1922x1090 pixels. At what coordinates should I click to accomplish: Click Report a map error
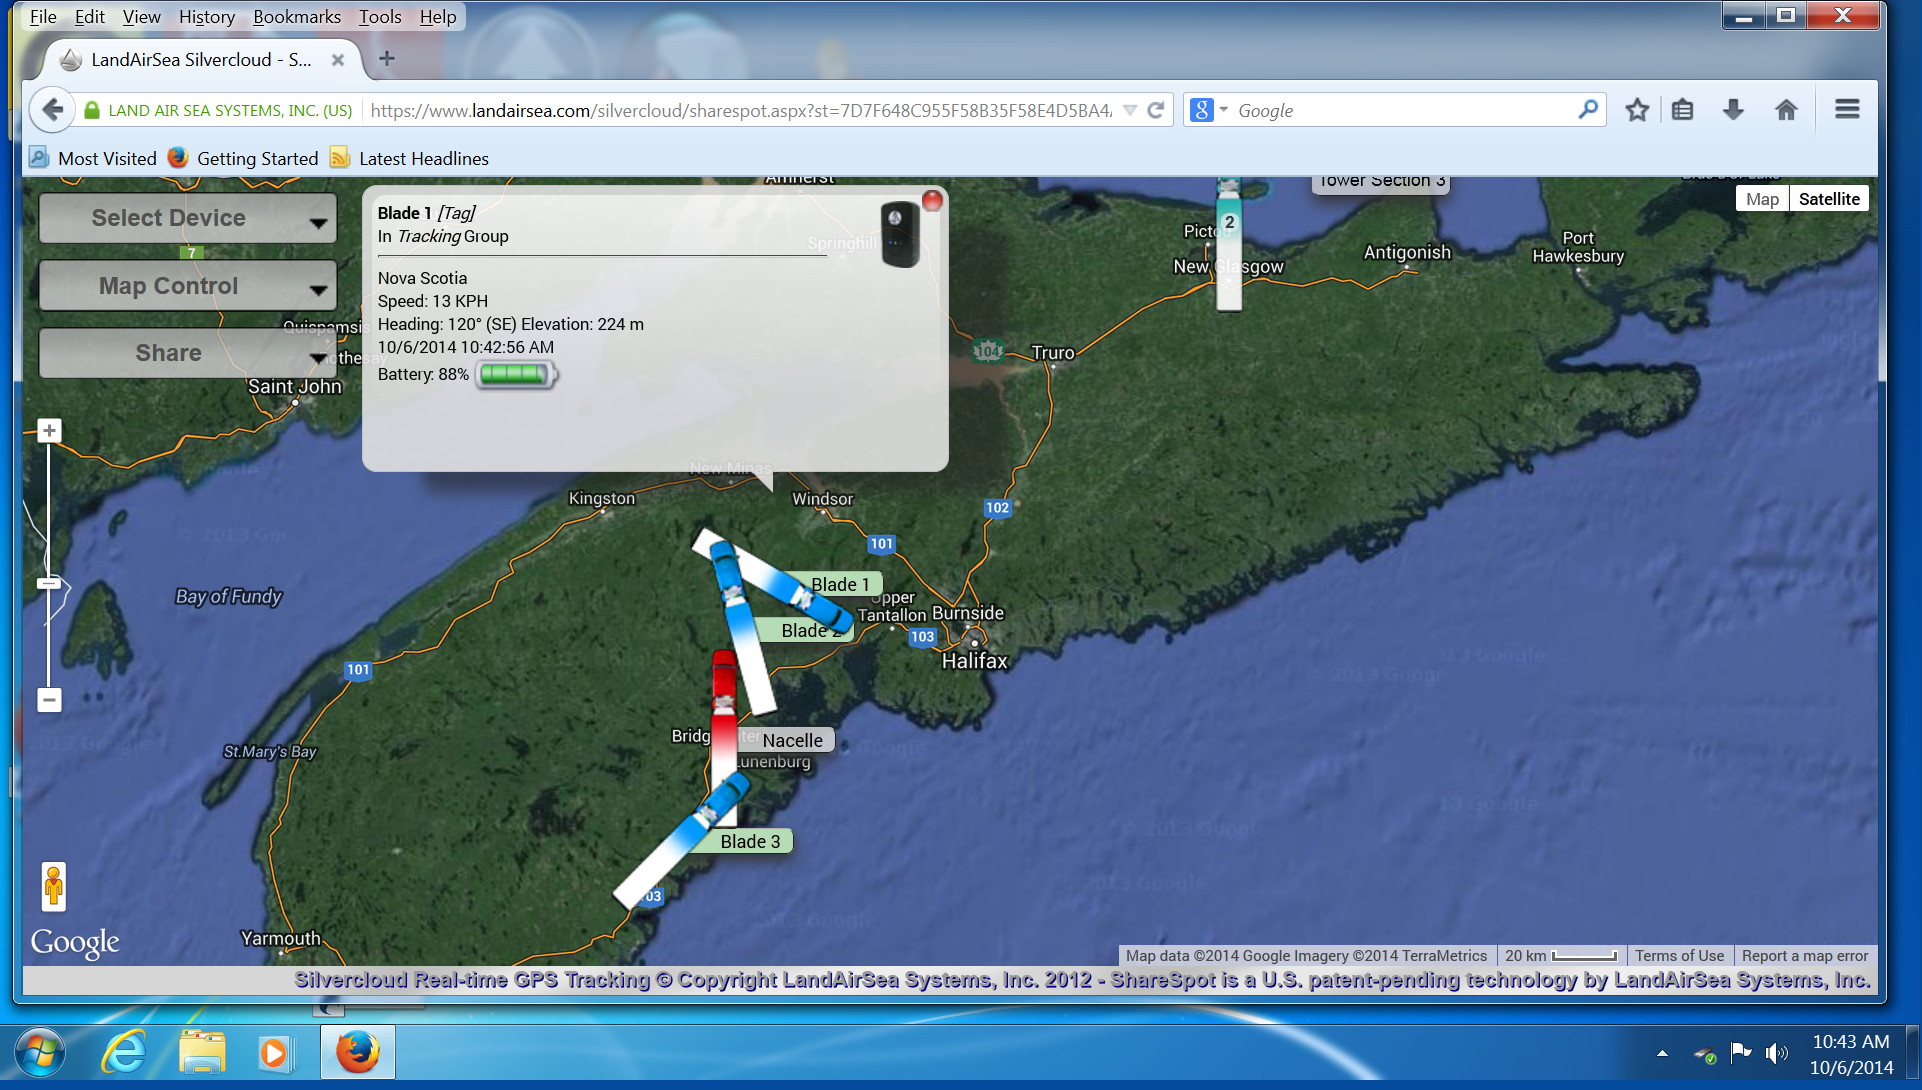pyautogui.click(x=1805, y=956)
